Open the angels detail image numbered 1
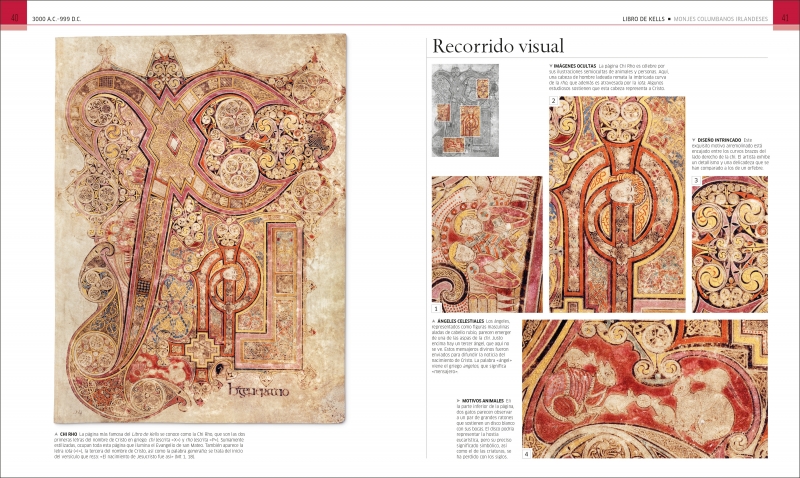This screenshot has width=800, height=478. click(x=487, y=244)
